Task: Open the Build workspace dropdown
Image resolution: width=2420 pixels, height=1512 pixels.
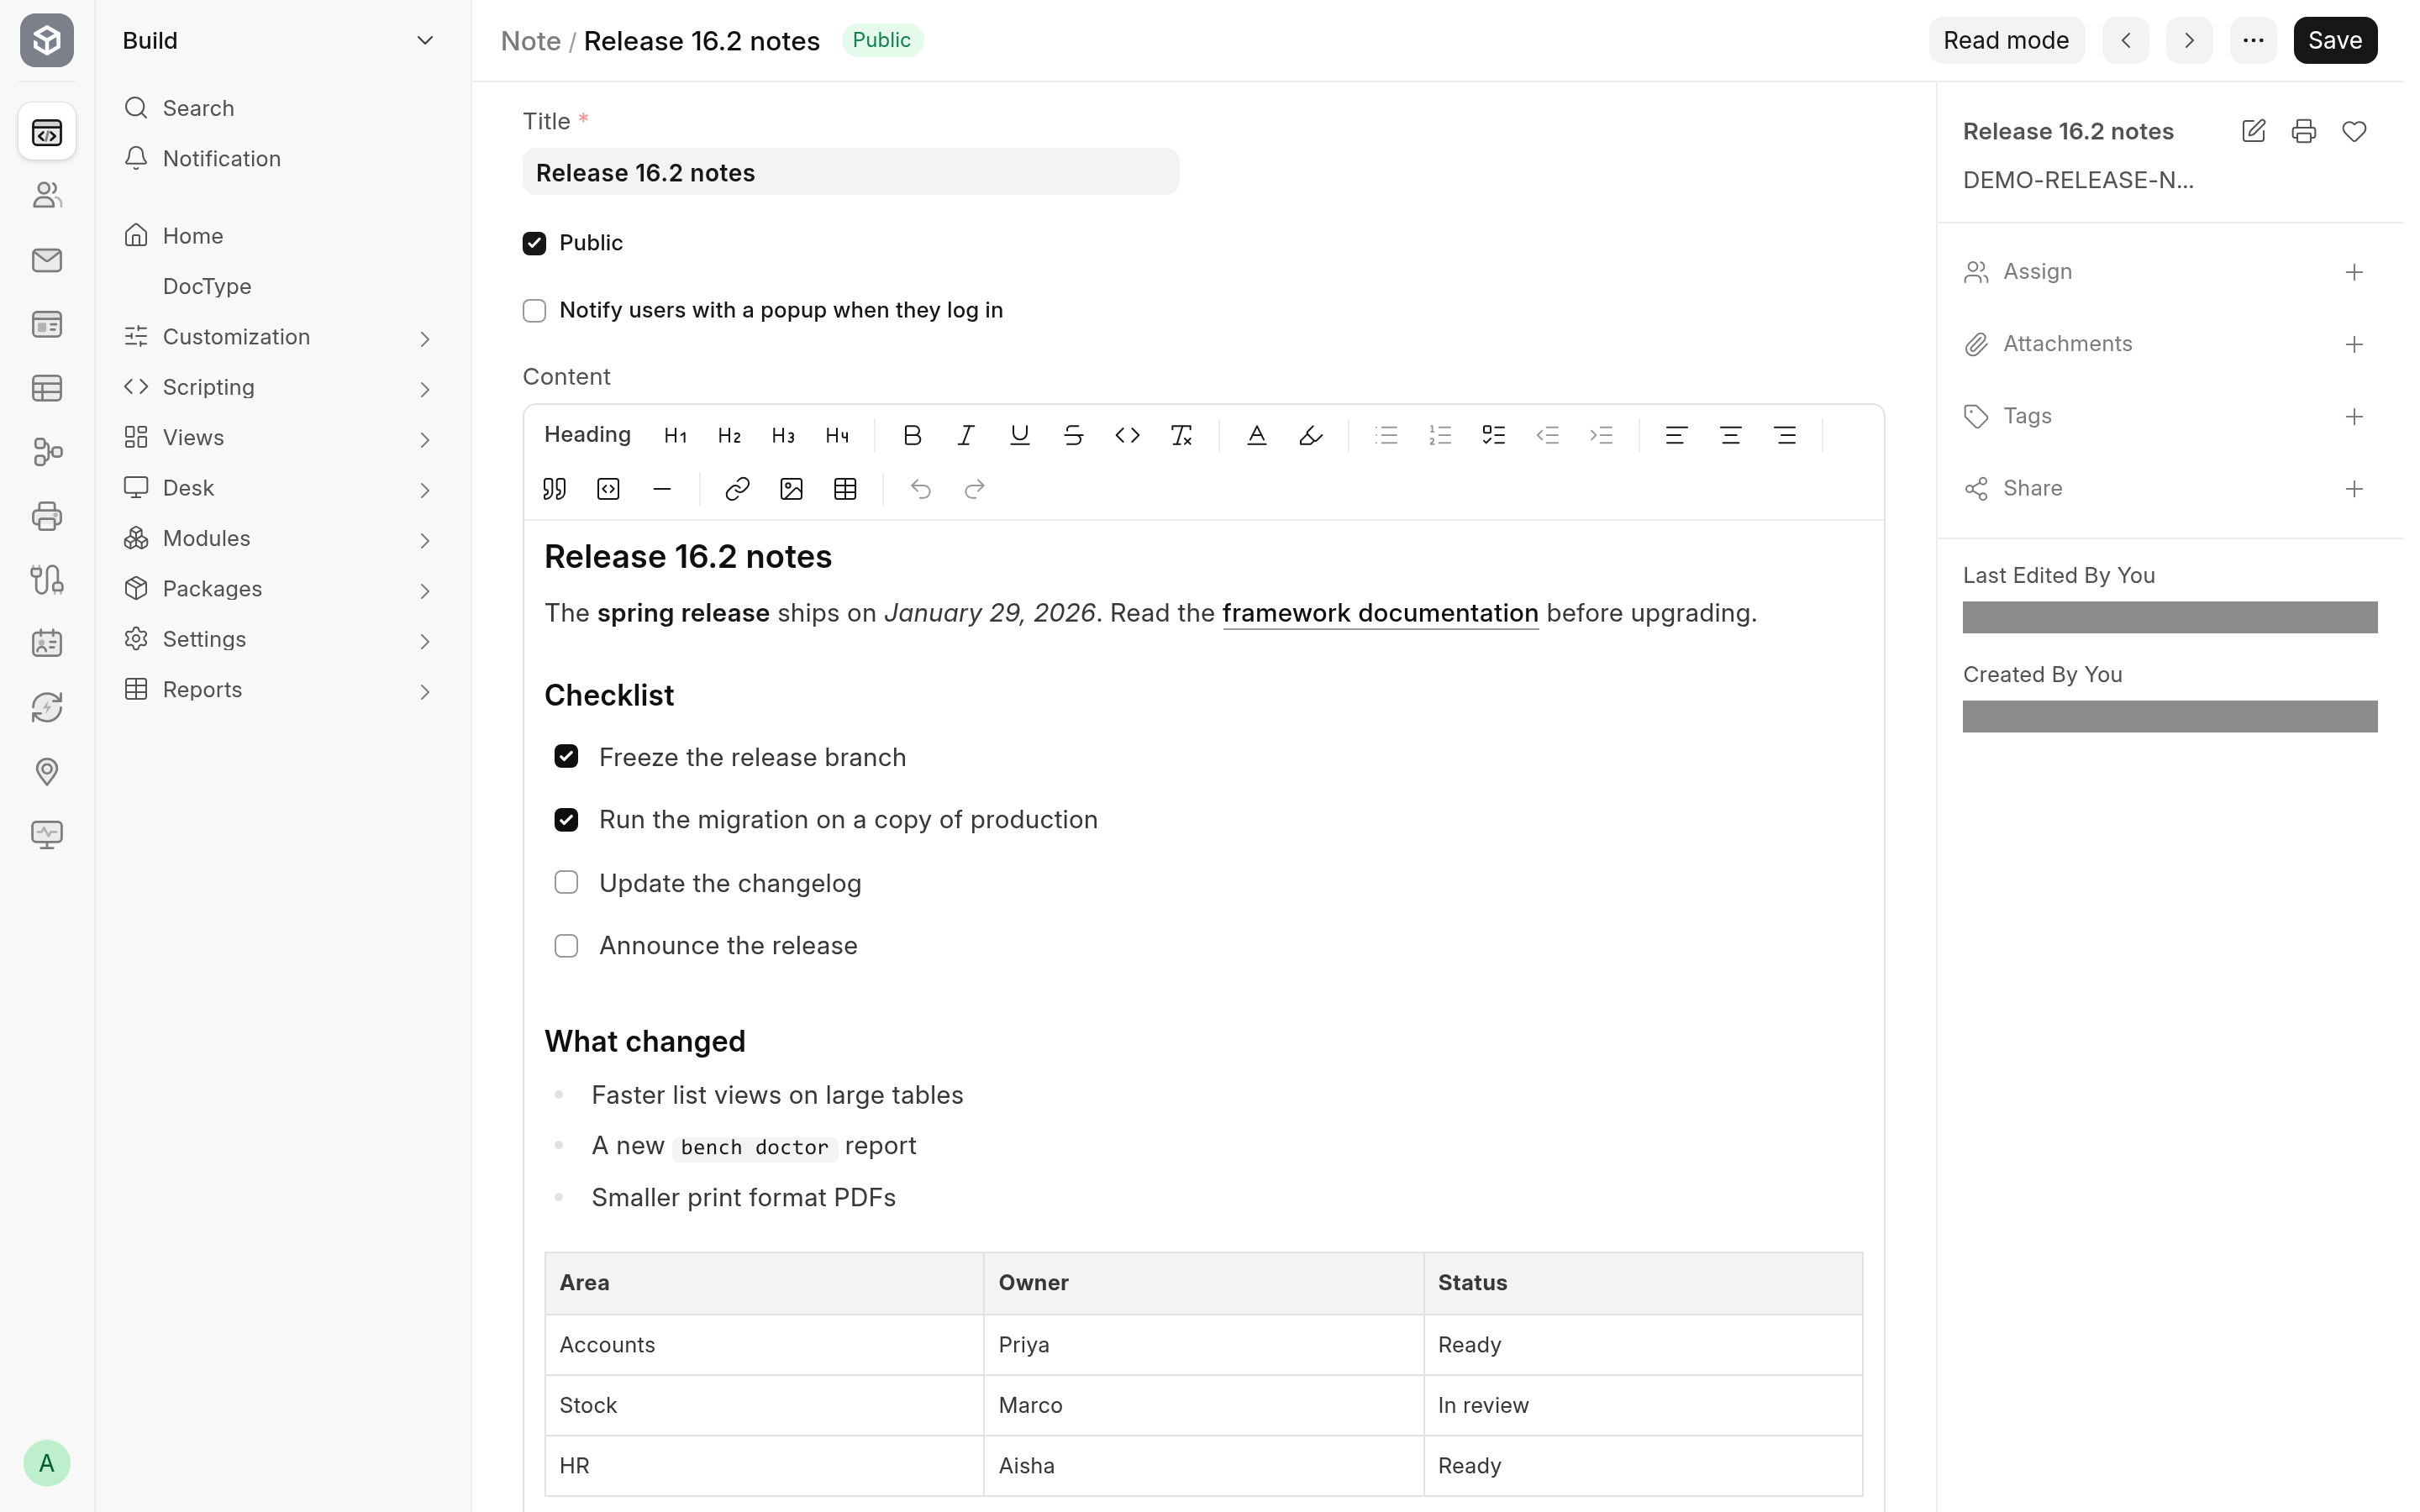Action: (x=278, y=40)
